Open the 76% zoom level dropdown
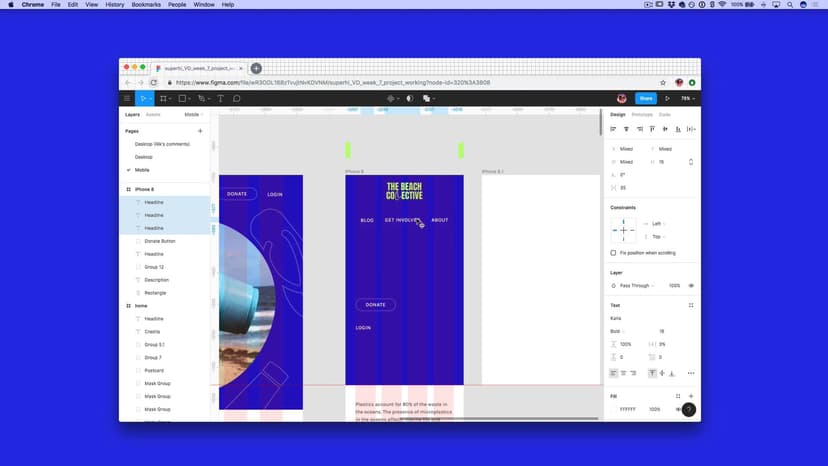The width and height of the screenshot is (828, 466). 688,98
